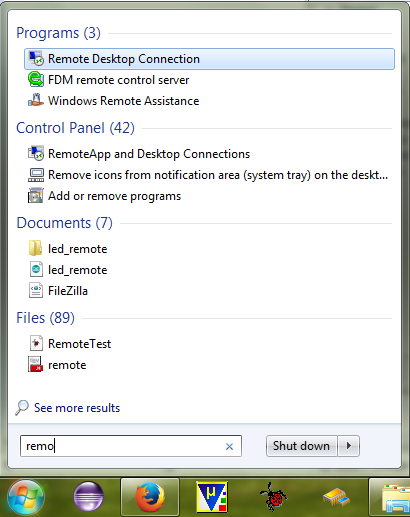Click the Shut down button
The image size is (410, 517).
click(x=301, y=446)
